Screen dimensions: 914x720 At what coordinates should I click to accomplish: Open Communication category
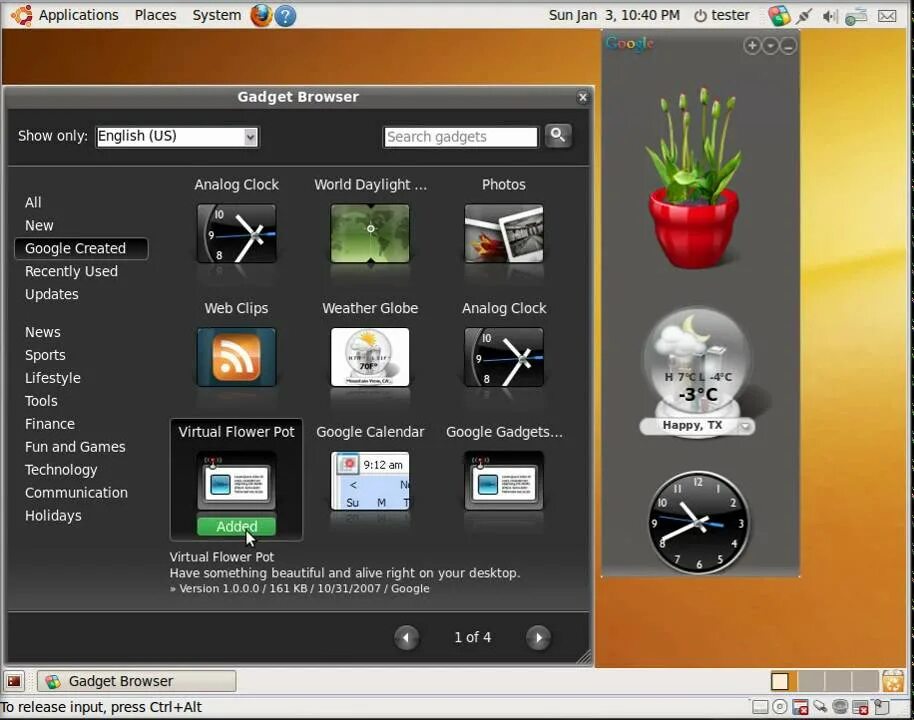76,493
